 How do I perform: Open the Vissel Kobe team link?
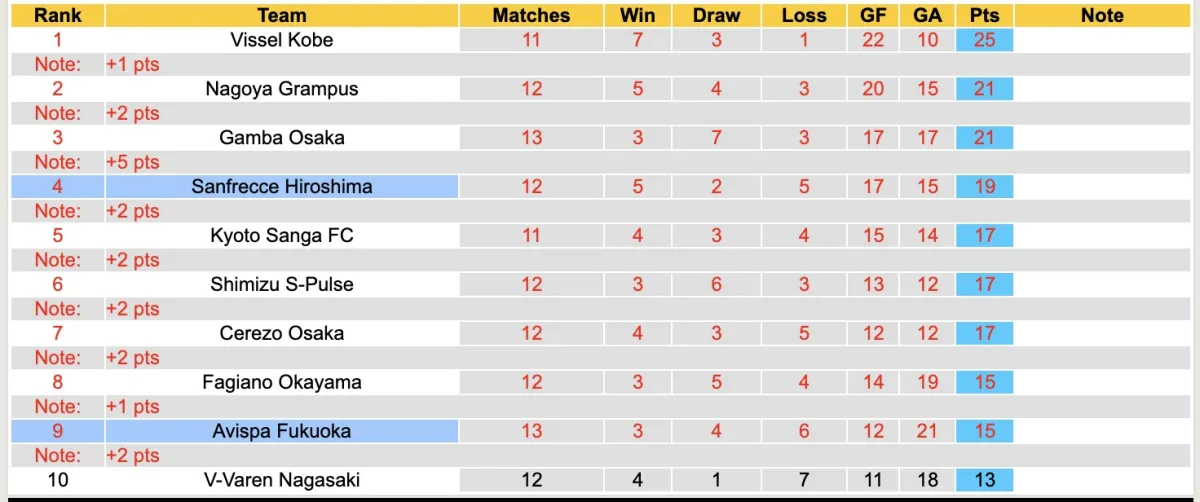point(281,40)
